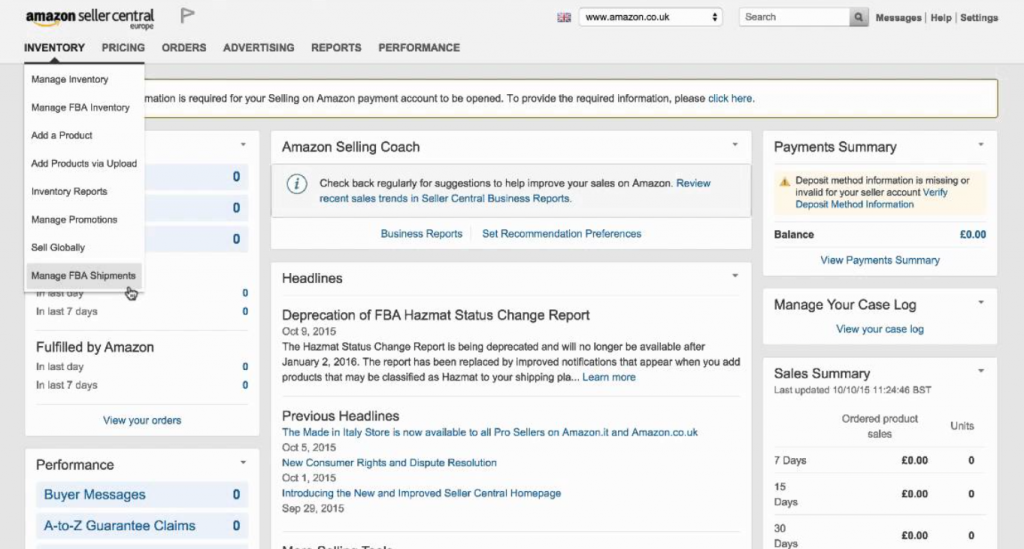The image size is (1024, 549).
Task: Click the UK flag icon
Action: (x=564, y=18)
